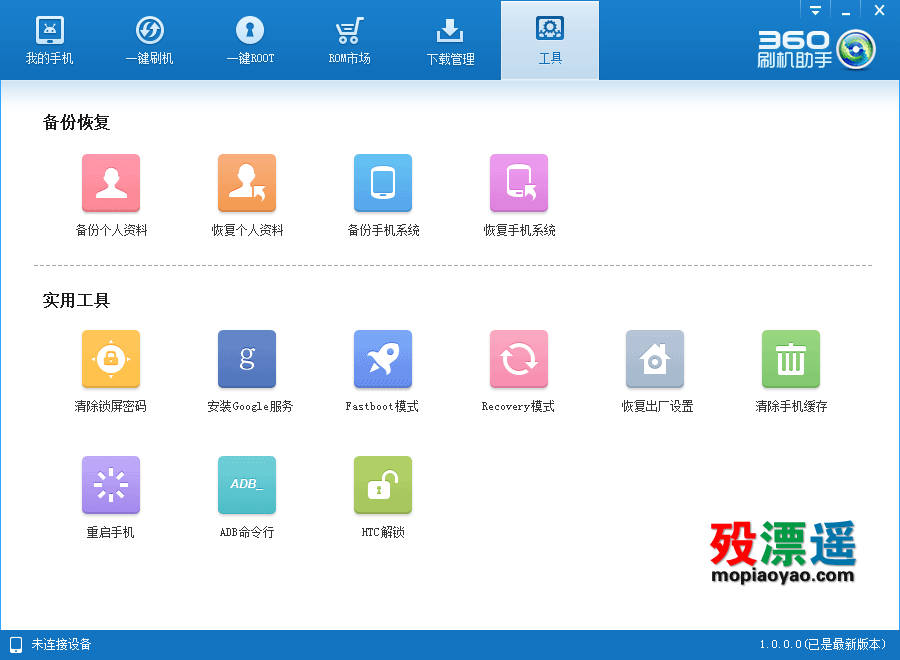Screen dimensions: 900x660
Task: Click the 安装Google服务 g icon
Action: click(247, 359)
